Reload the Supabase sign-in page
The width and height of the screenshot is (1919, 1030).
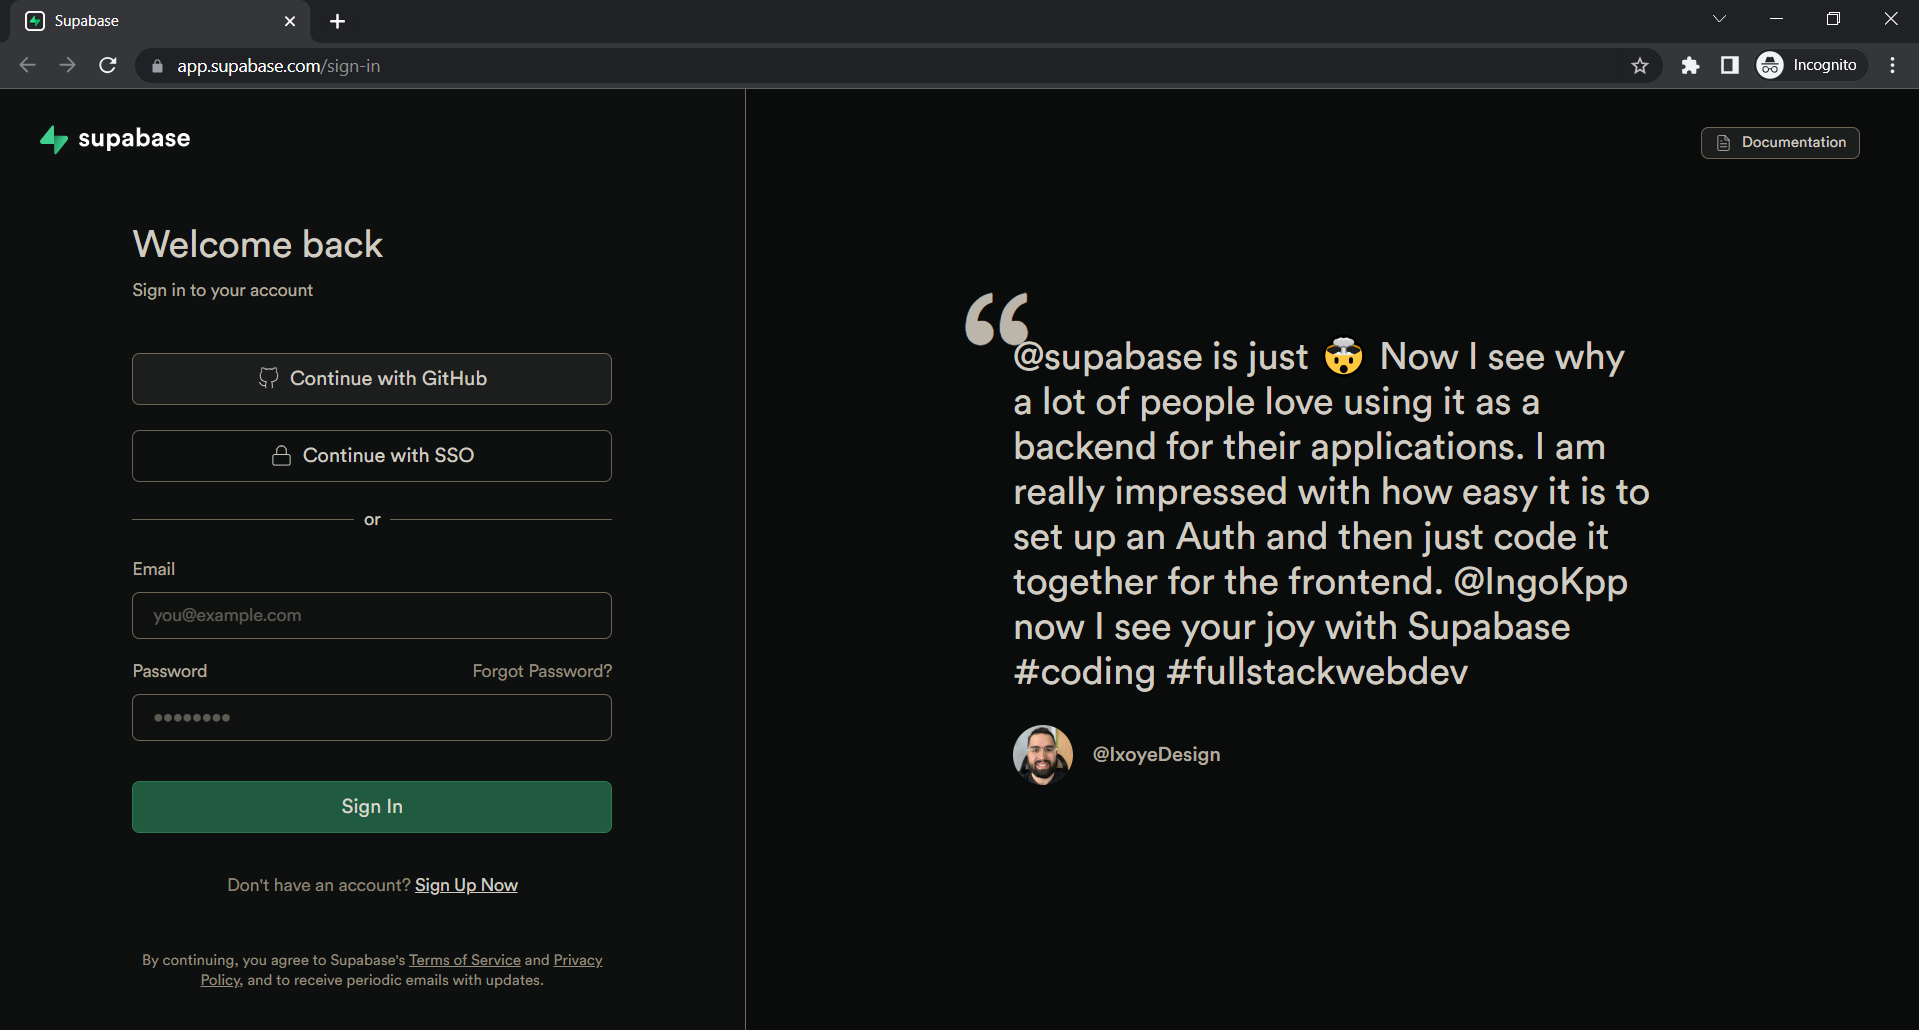tap(108, 65)
